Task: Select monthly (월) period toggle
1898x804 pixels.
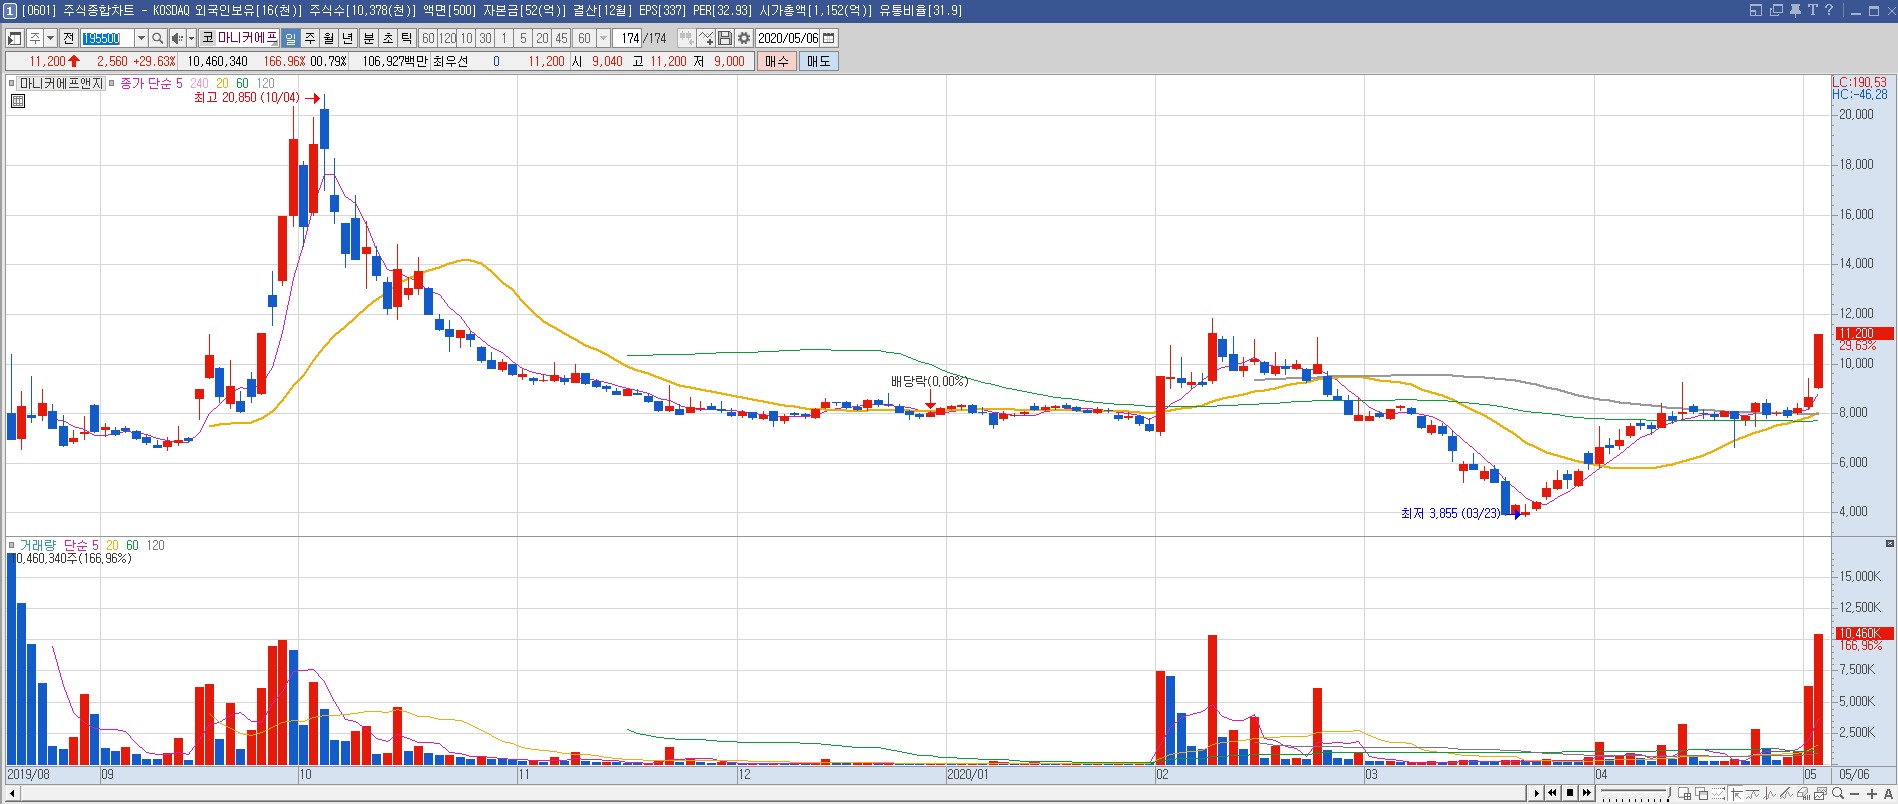Action: [x=329, y=38]
